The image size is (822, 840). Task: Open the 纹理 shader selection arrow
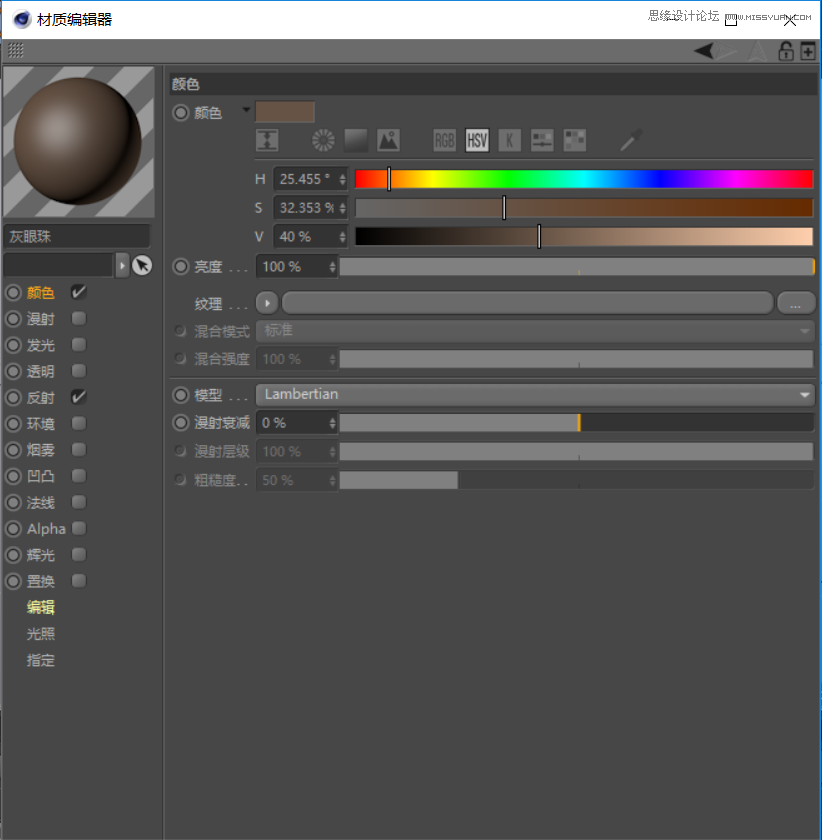265,302
